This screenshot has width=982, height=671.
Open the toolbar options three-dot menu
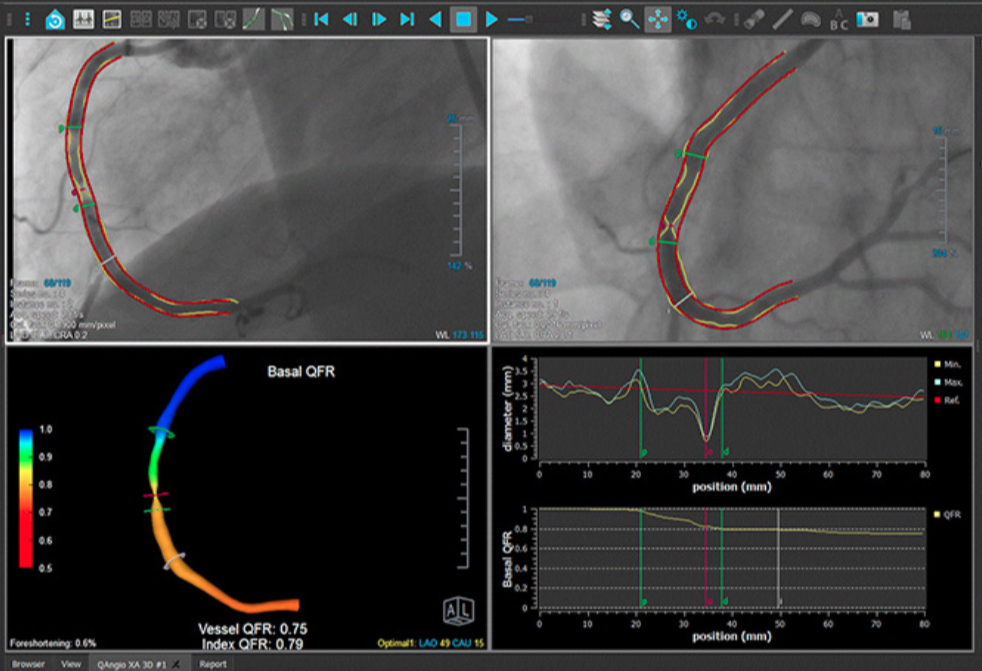[x=27, y=19]
